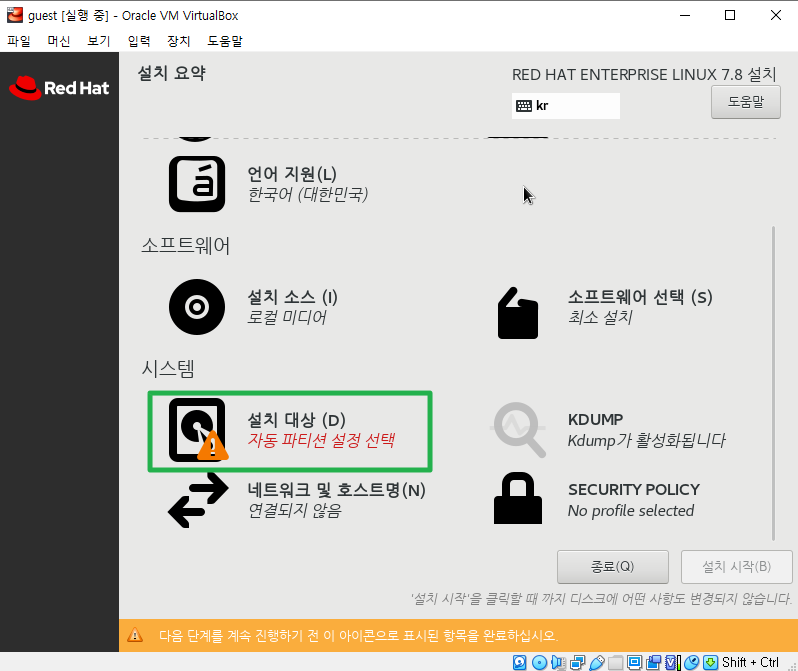798x671 pixels.
Task: Click the installer vertical scrollbar
Action: point(774,383)
